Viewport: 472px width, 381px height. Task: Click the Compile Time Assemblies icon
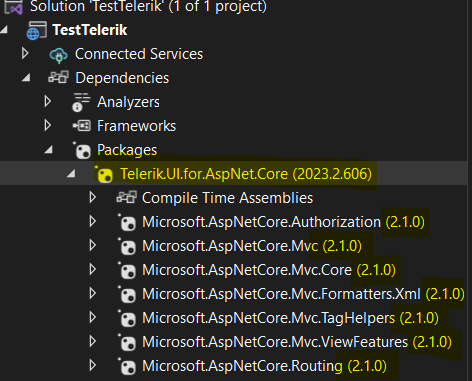tap(126, 197)
